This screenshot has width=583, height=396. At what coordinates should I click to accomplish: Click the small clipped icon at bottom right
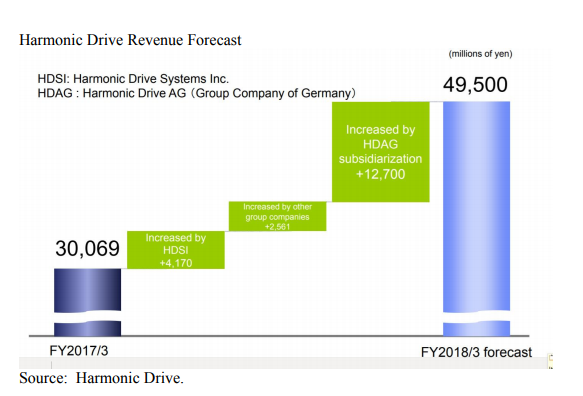(x=550, y=361)
